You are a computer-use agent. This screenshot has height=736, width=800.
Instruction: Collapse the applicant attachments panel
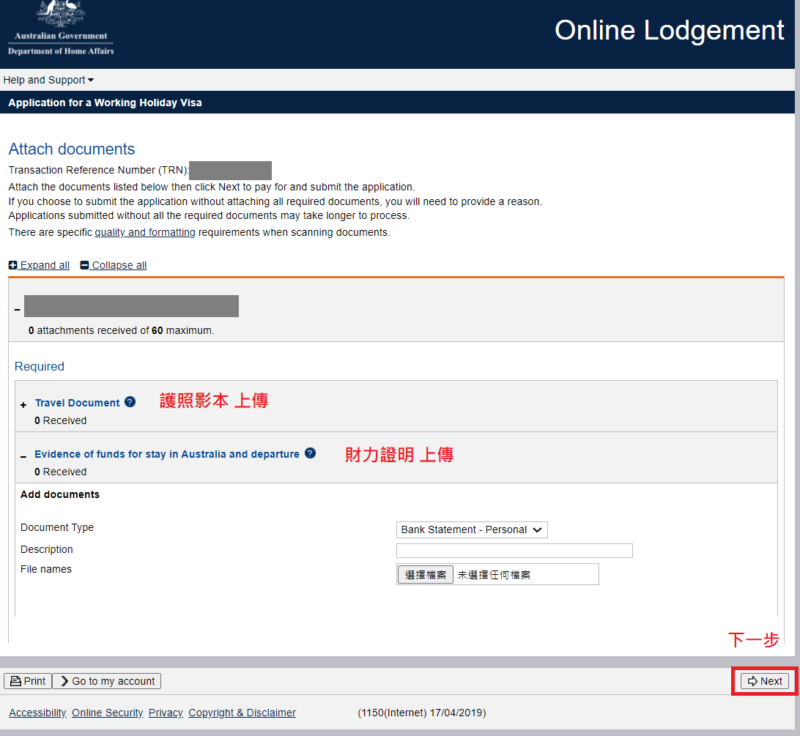(17, 309)
